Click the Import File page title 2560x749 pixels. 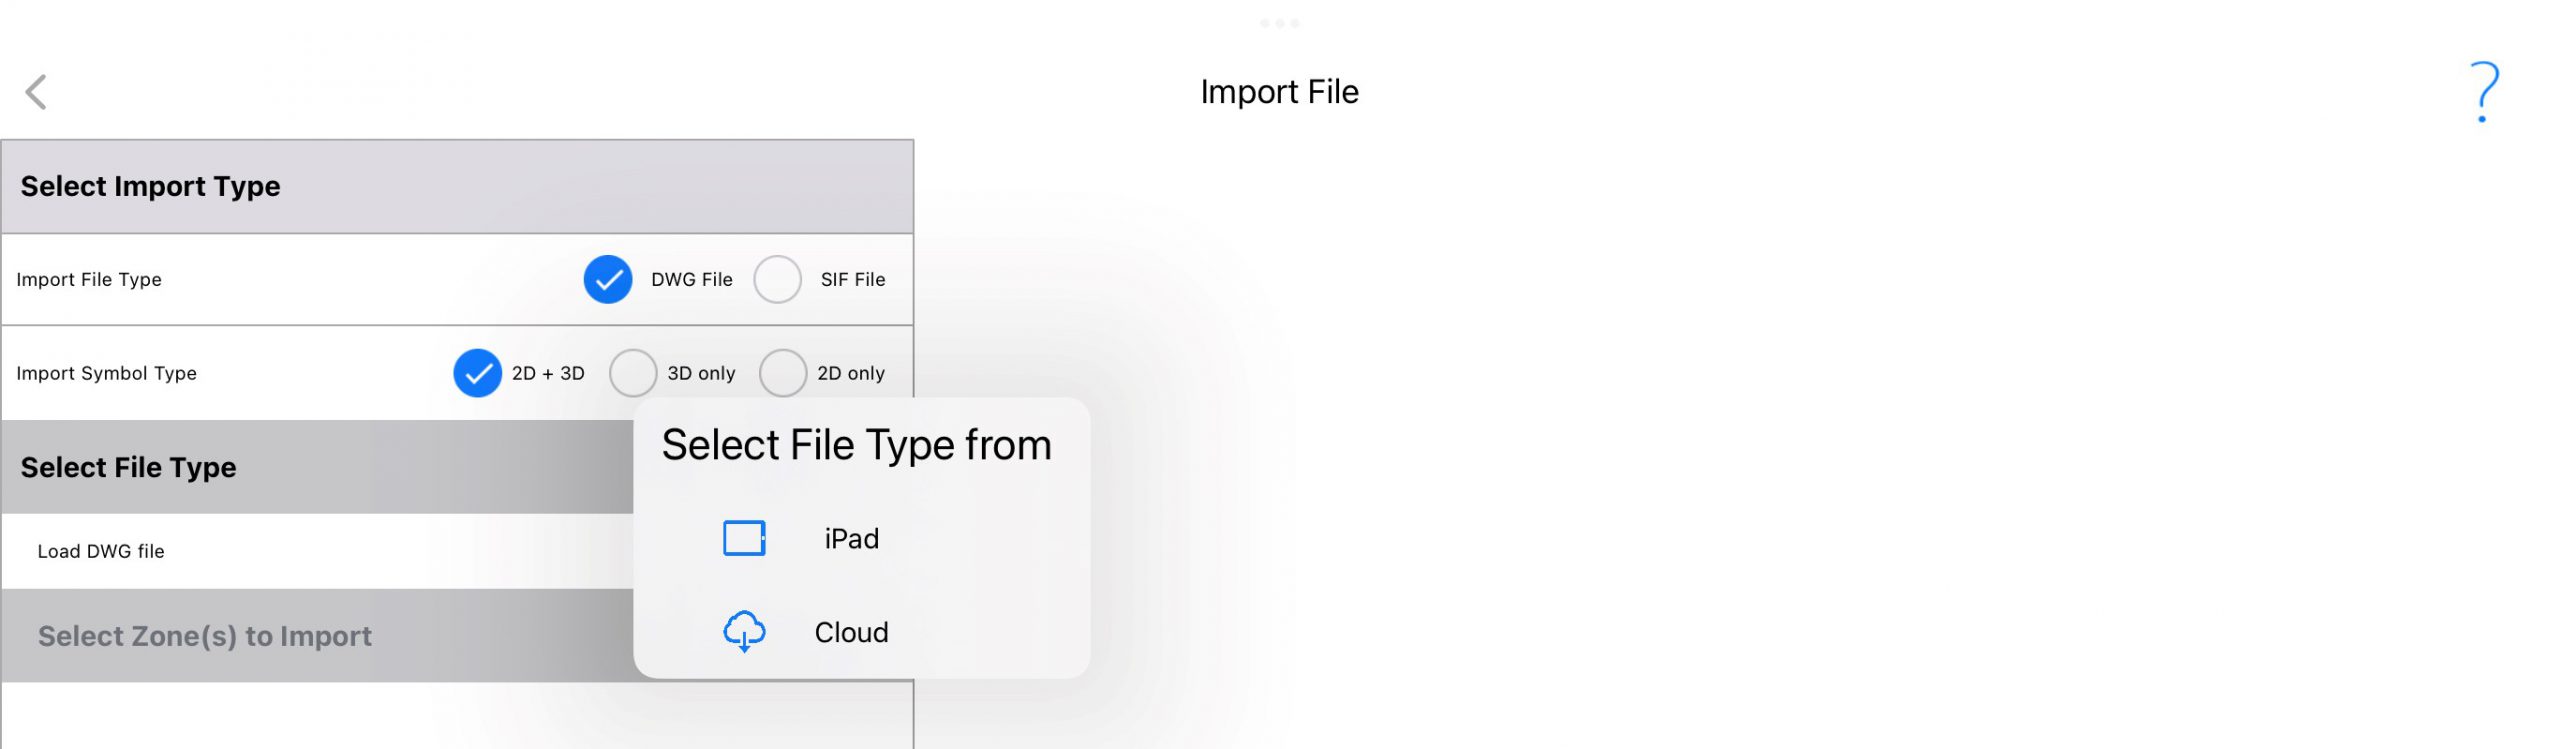click(1279, 92)
